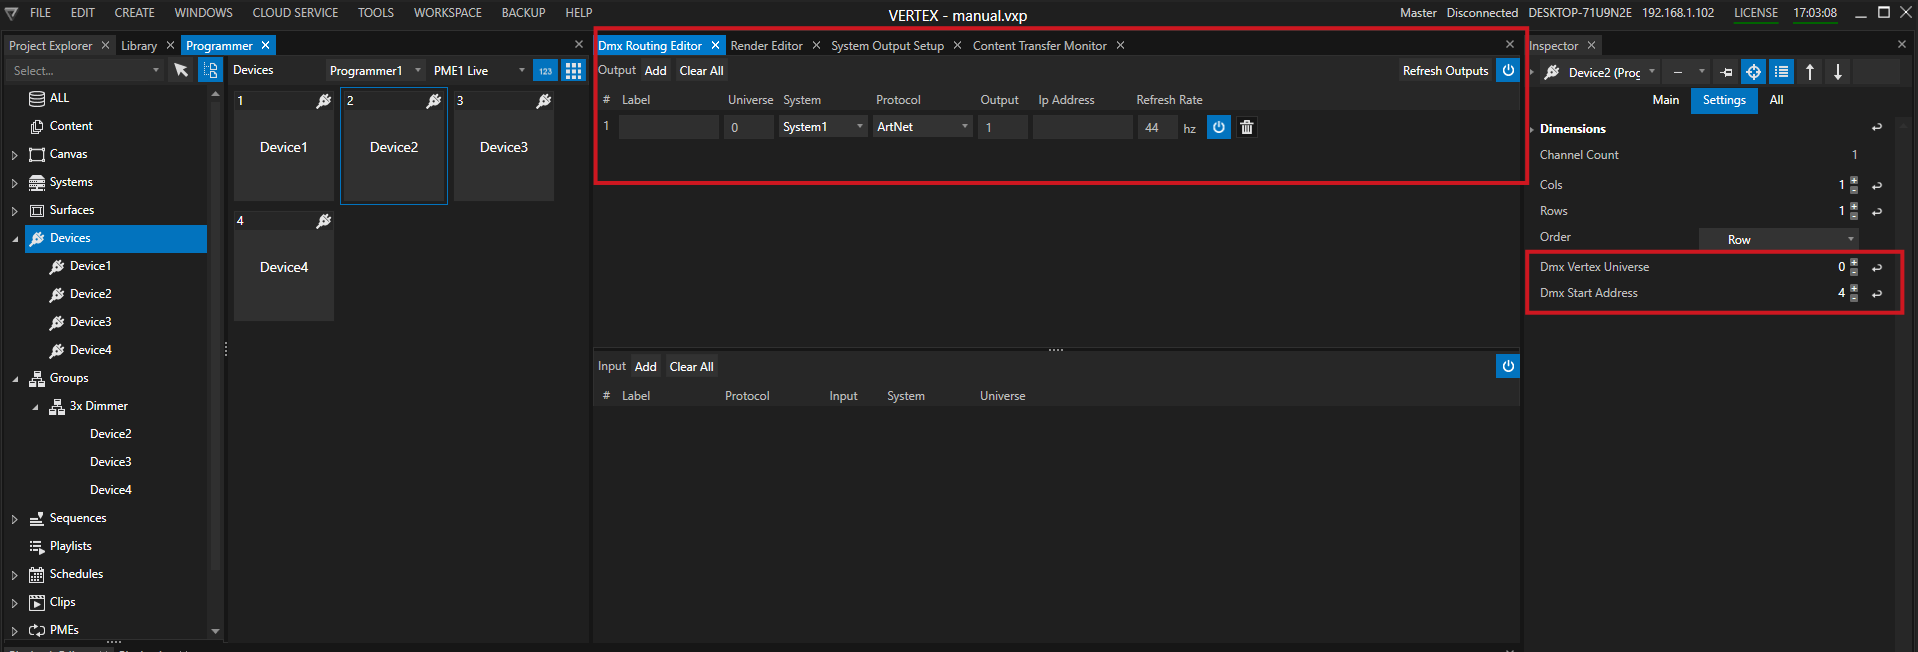Expand the Systems tree node
Viewport: 1918px width, 652px height.
[x=14, y=183]
